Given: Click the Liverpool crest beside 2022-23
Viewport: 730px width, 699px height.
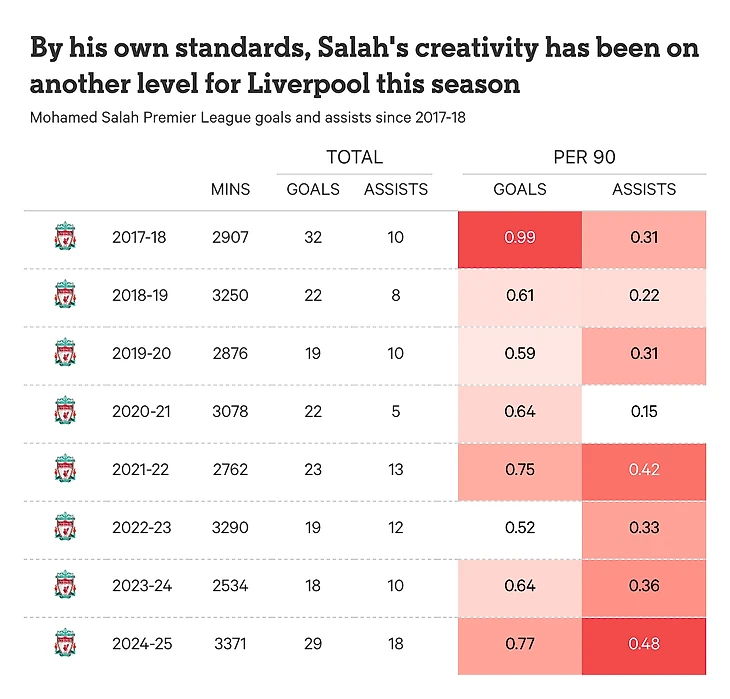Looking at the screenshot, I should pos(65,528).
